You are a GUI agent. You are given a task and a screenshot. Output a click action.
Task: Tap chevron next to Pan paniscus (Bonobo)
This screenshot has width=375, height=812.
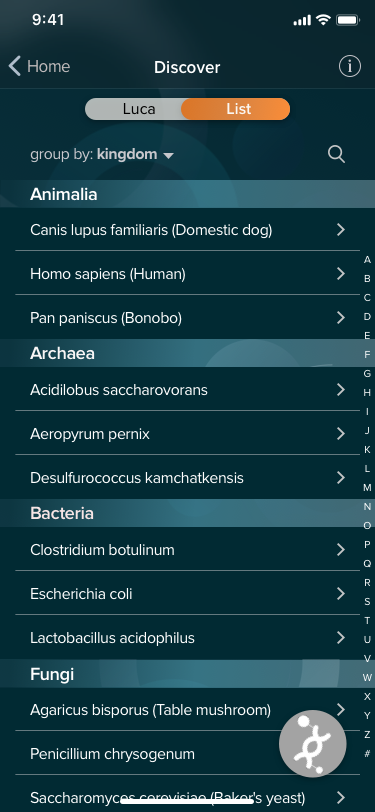click(341, 317)
